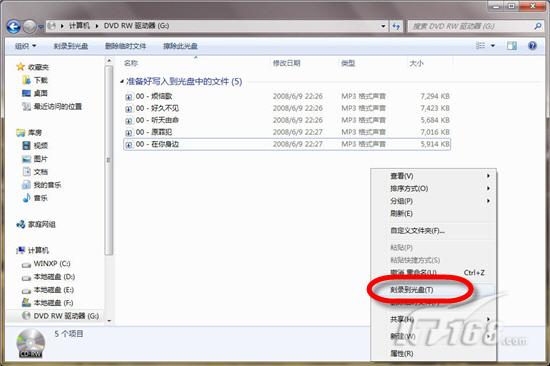550x366 pixels.
Task: Click the DVD RW 驱动器 (G:) disc icon in sidebar
Action: pyautogui.click(x=26, y=315)
